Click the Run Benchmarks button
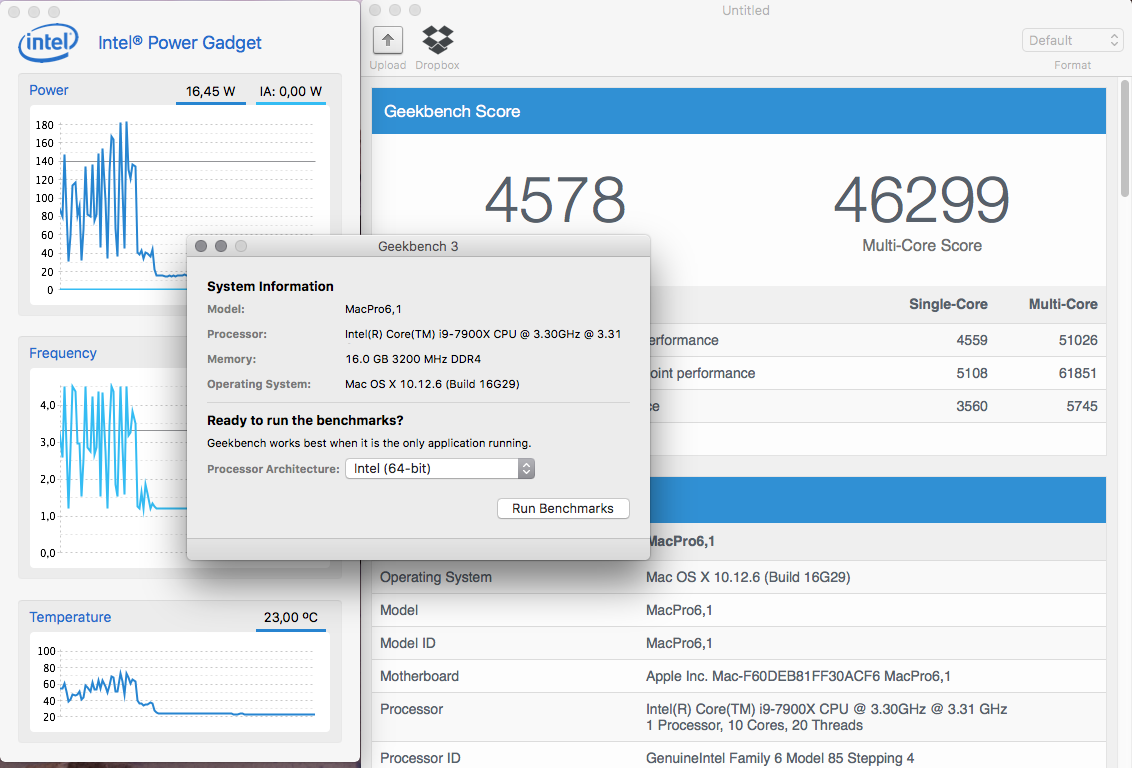Screen dimensions: 1132x768 [563, 508]
